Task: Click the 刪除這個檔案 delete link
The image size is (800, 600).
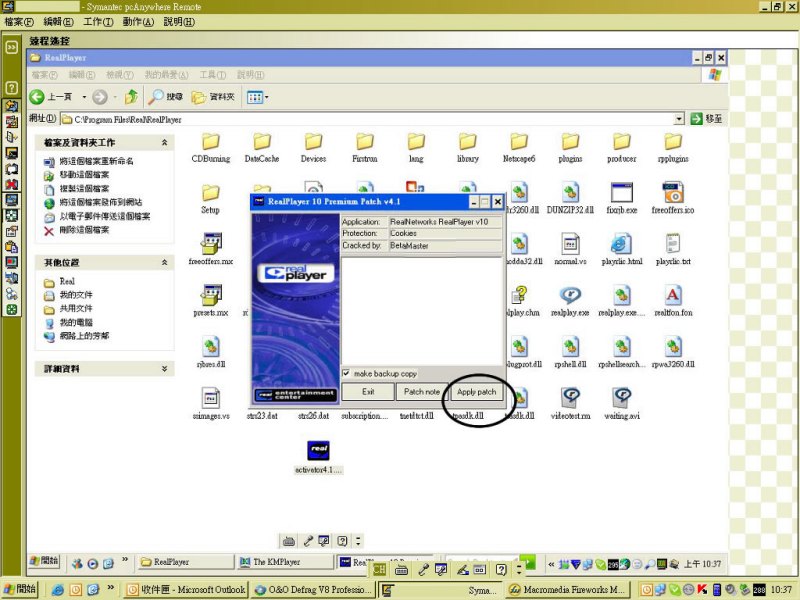Action: [x=84, y=230]
